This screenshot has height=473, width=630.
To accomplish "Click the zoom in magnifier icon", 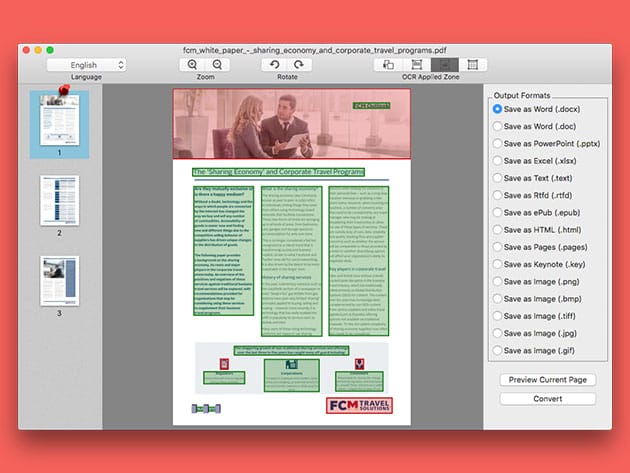I will pyautogui.click(x=194, y=64).
